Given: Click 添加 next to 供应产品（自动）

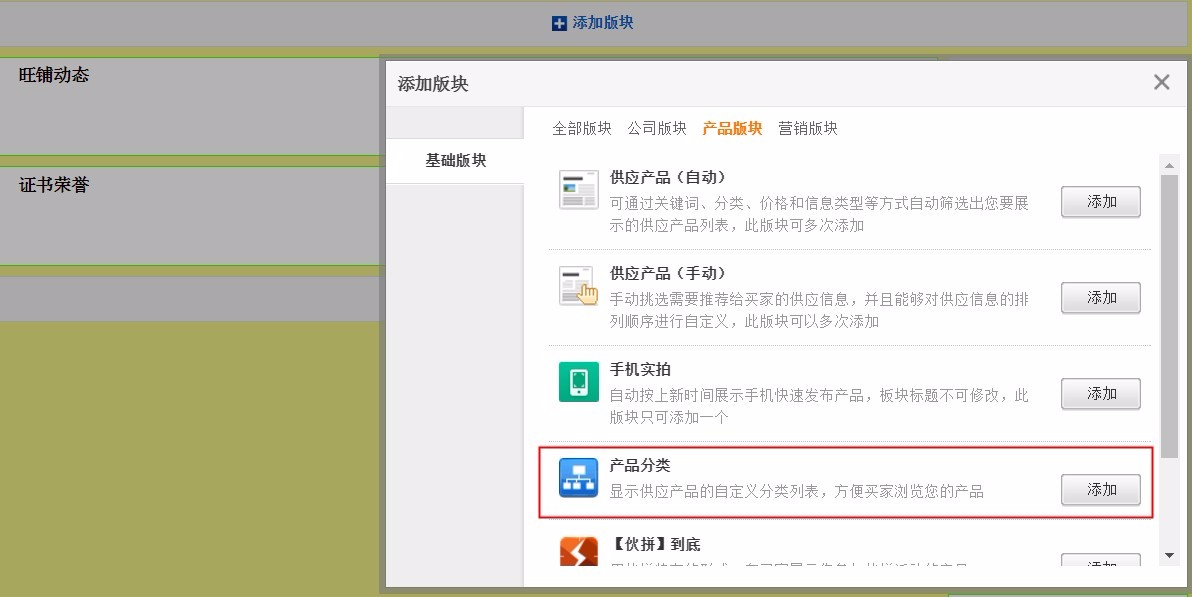Looking at the screenshot, I should pos(1100,201).
